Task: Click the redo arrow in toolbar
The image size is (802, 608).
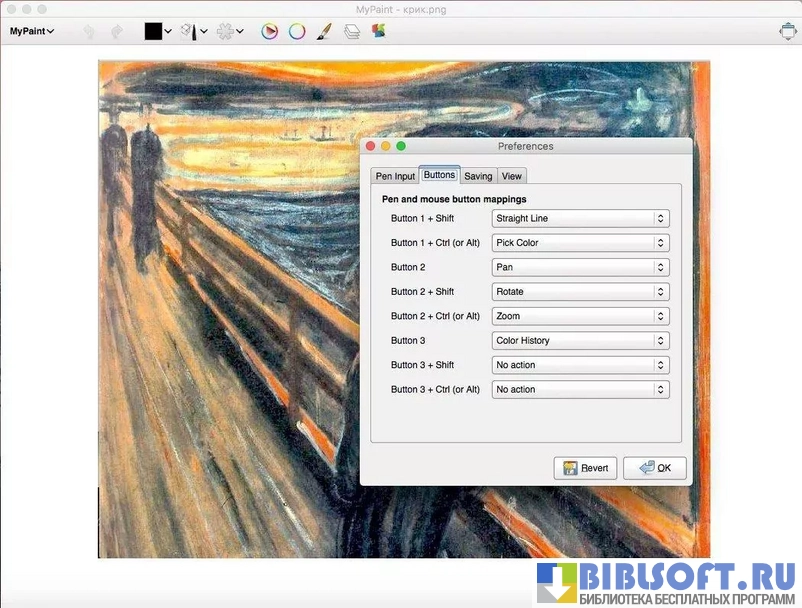Action: pos(116,31)
